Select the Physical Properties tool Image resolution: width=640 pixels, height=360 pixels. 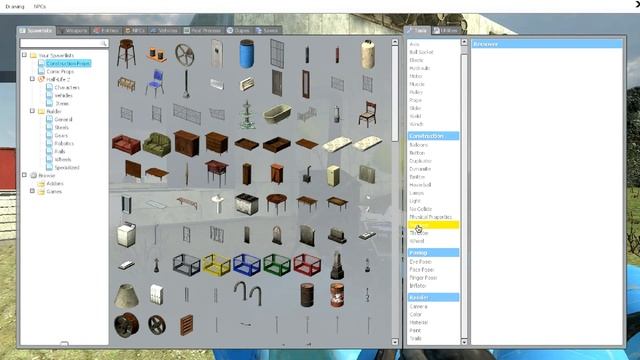coord(431,217)
